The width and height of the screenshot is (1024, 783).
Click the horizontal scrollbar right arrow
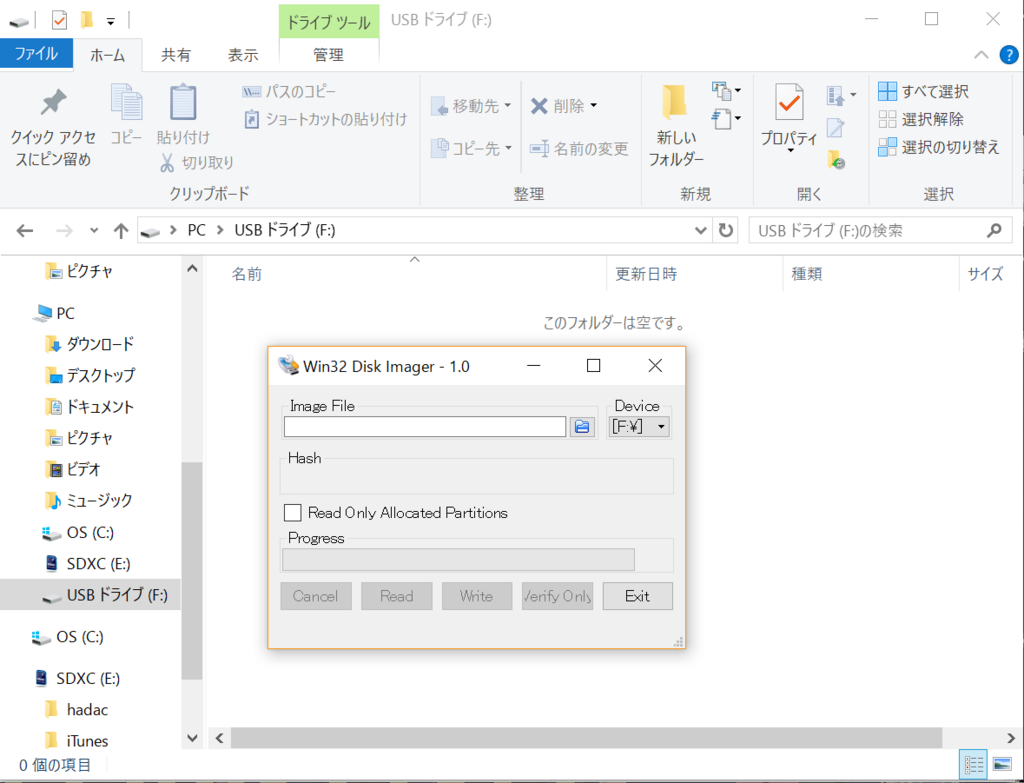pos(1012,739)
